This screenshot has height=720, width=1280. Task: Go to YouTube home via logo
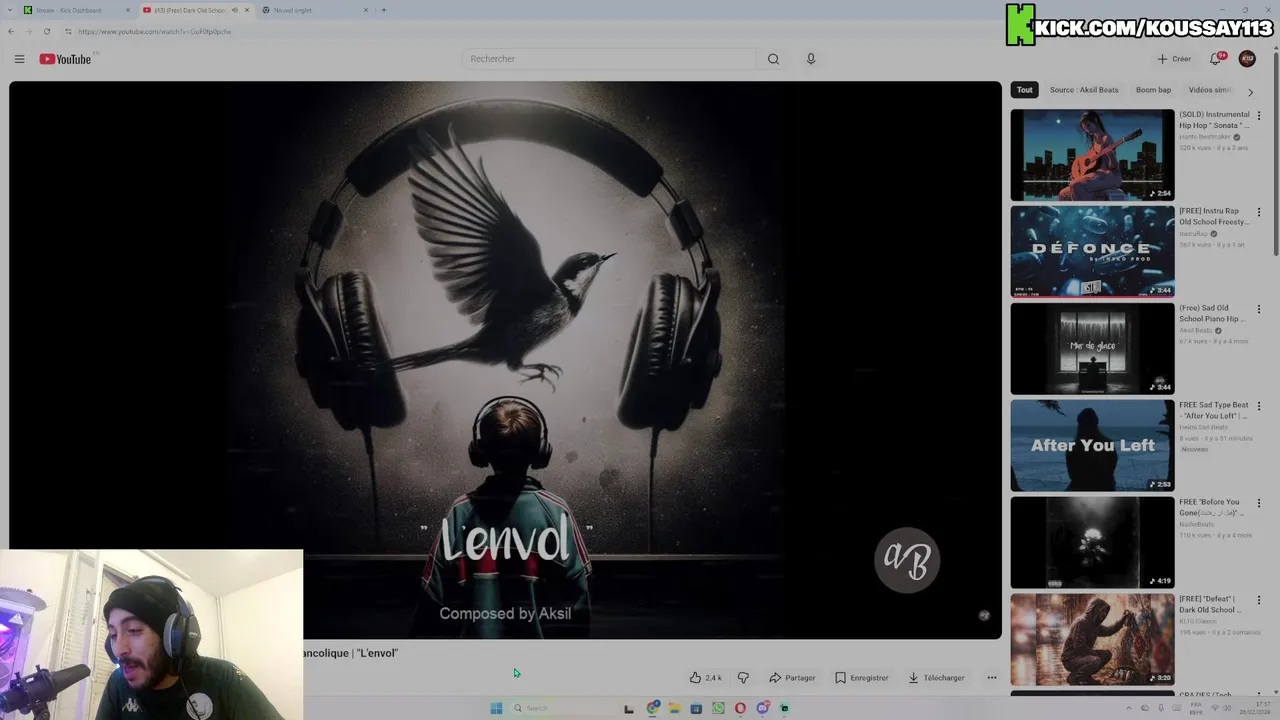click(66, 59)
